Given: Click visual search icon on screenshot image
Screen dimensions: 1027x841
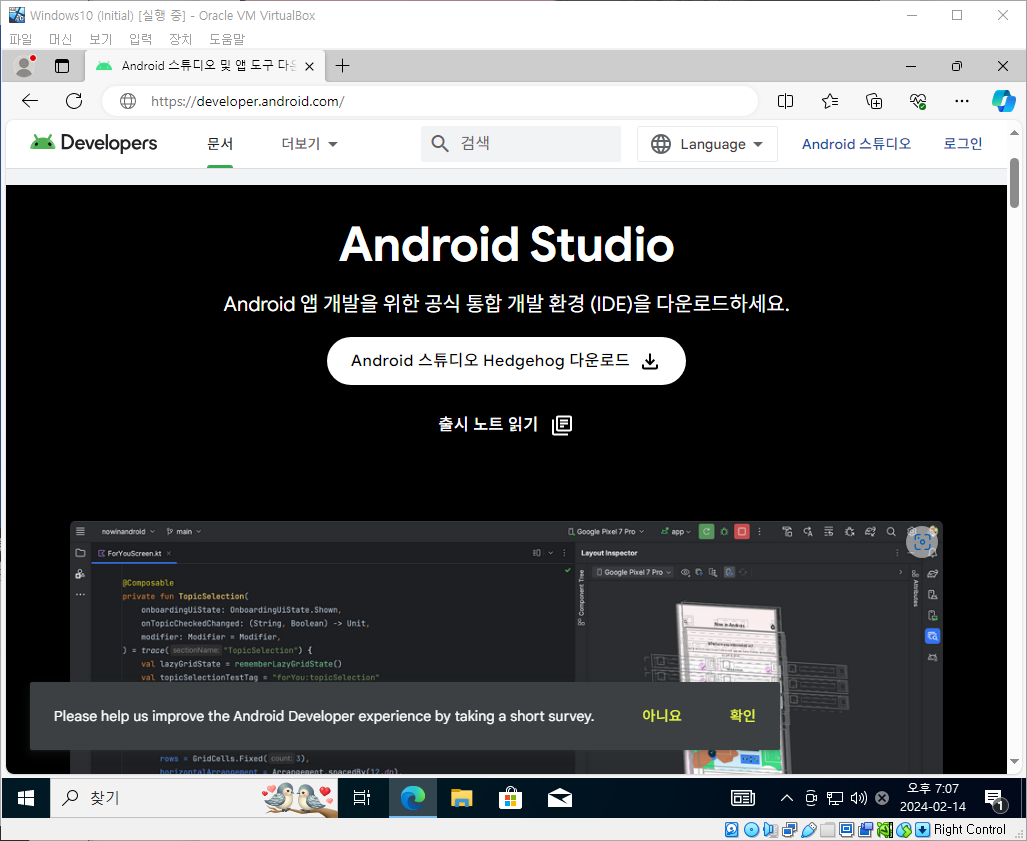Looking at the screenshot, I should click(x=922, y=542).
